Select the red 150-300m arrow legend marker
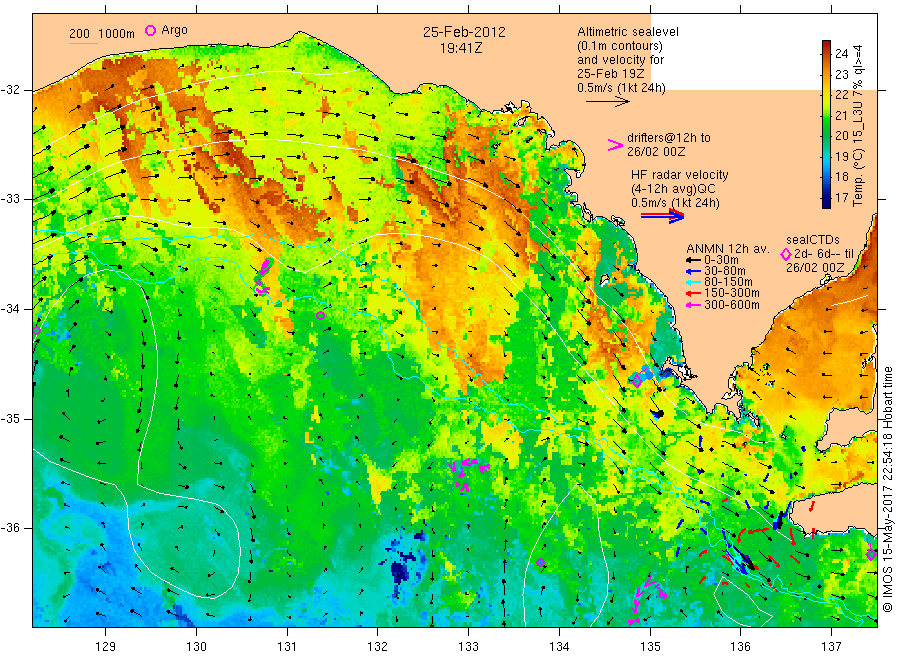 [x=693, y=294]
